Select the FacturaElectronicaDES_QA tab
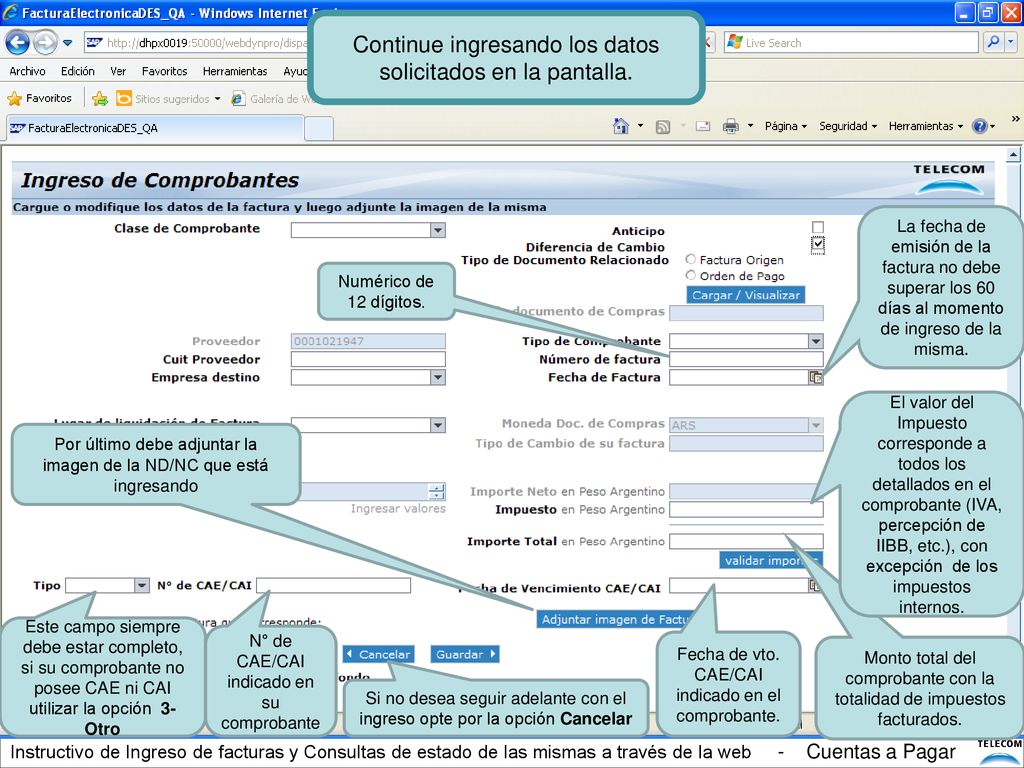1024x768 pixels. (155, 128)
